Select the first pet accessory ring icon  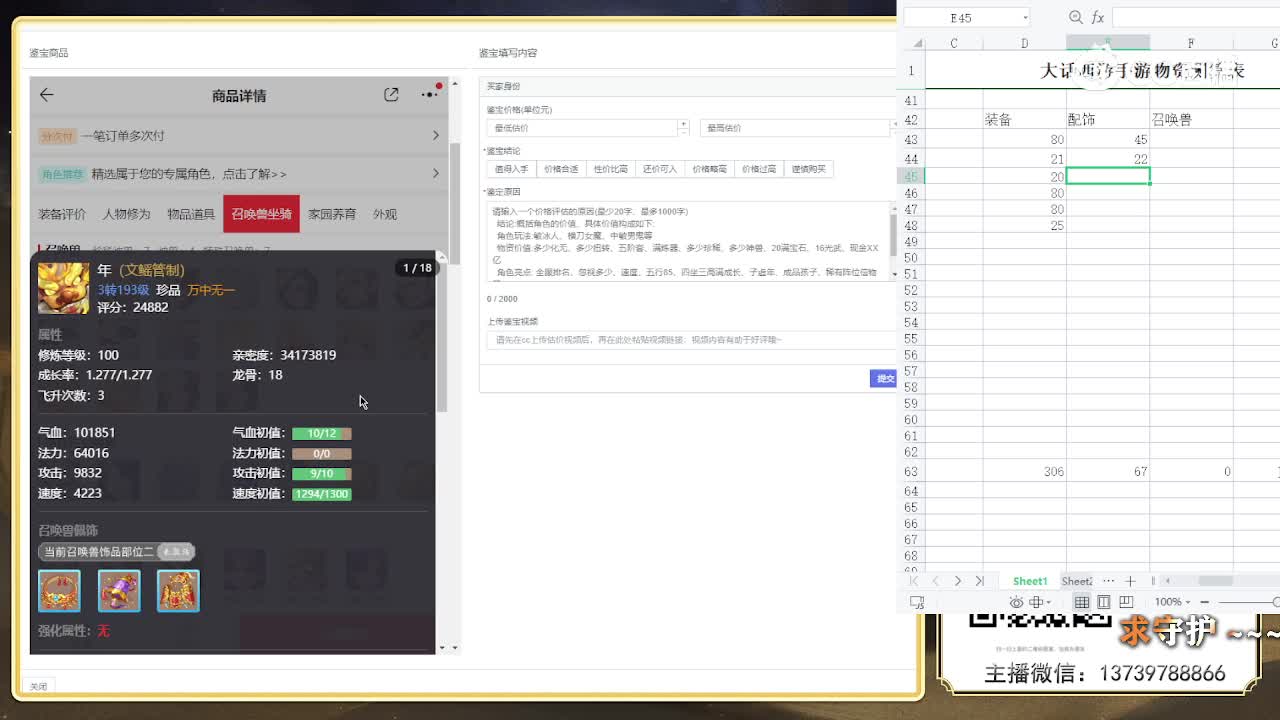click(59, 591)
